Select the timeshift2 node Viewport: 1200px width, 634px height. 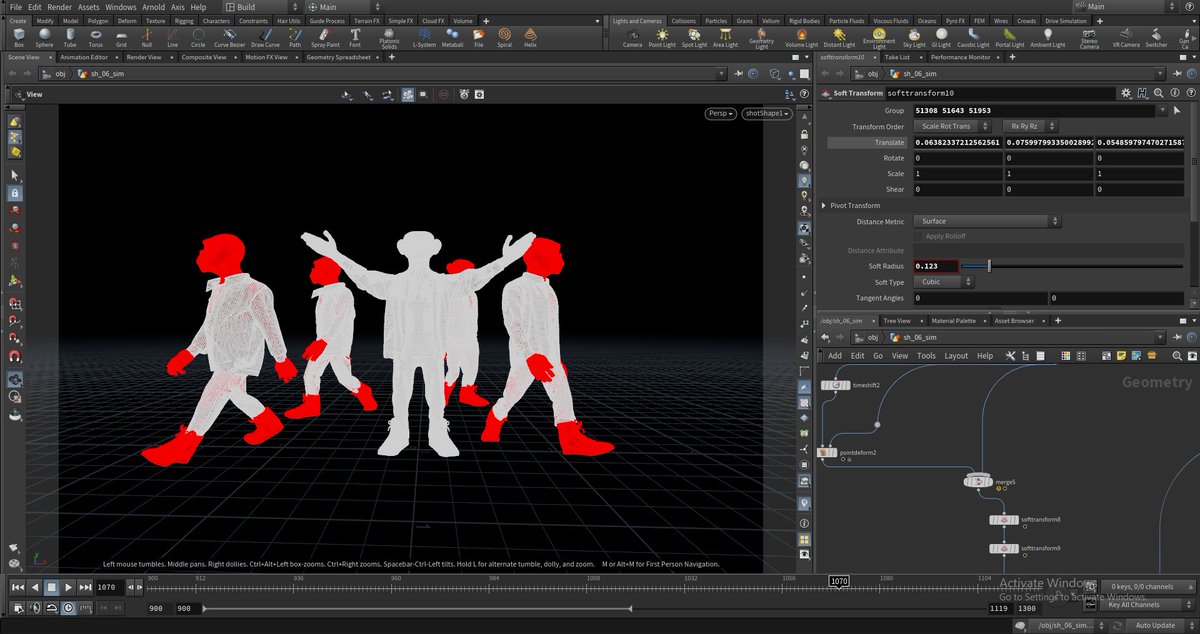(x=835, y=385)
